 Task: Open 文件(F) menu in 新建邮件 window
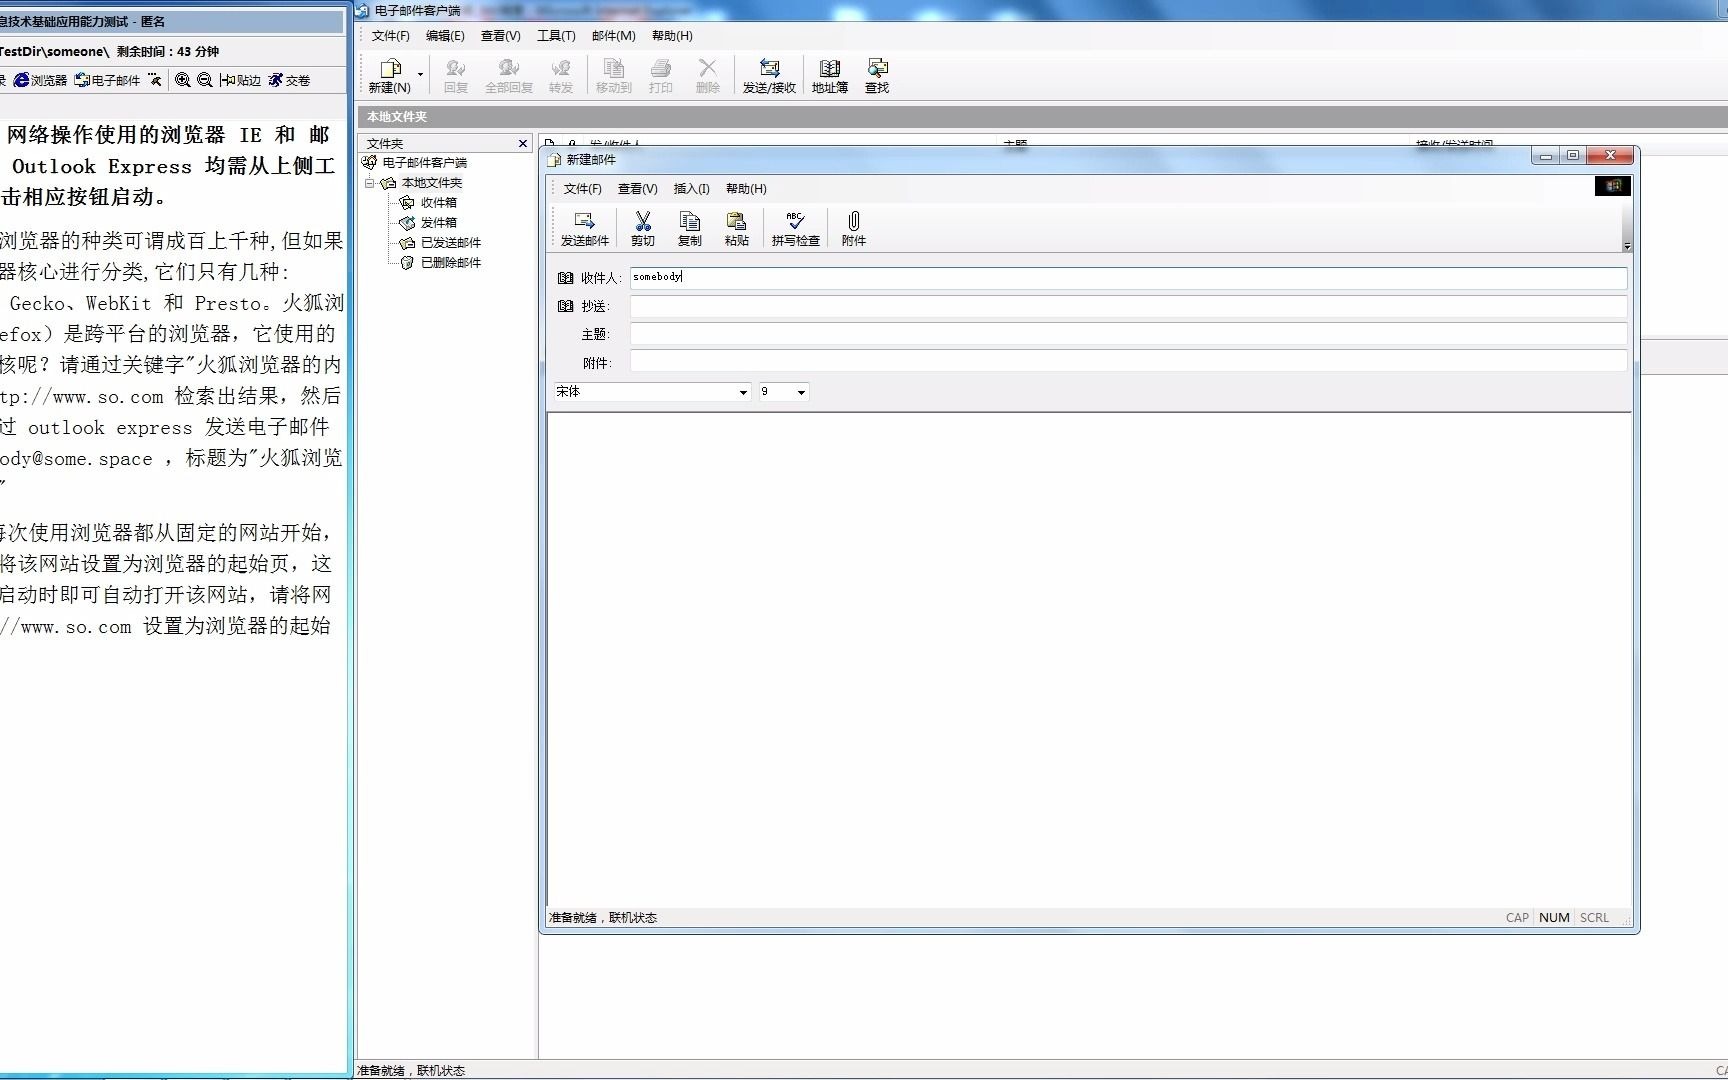coord(583,189)
